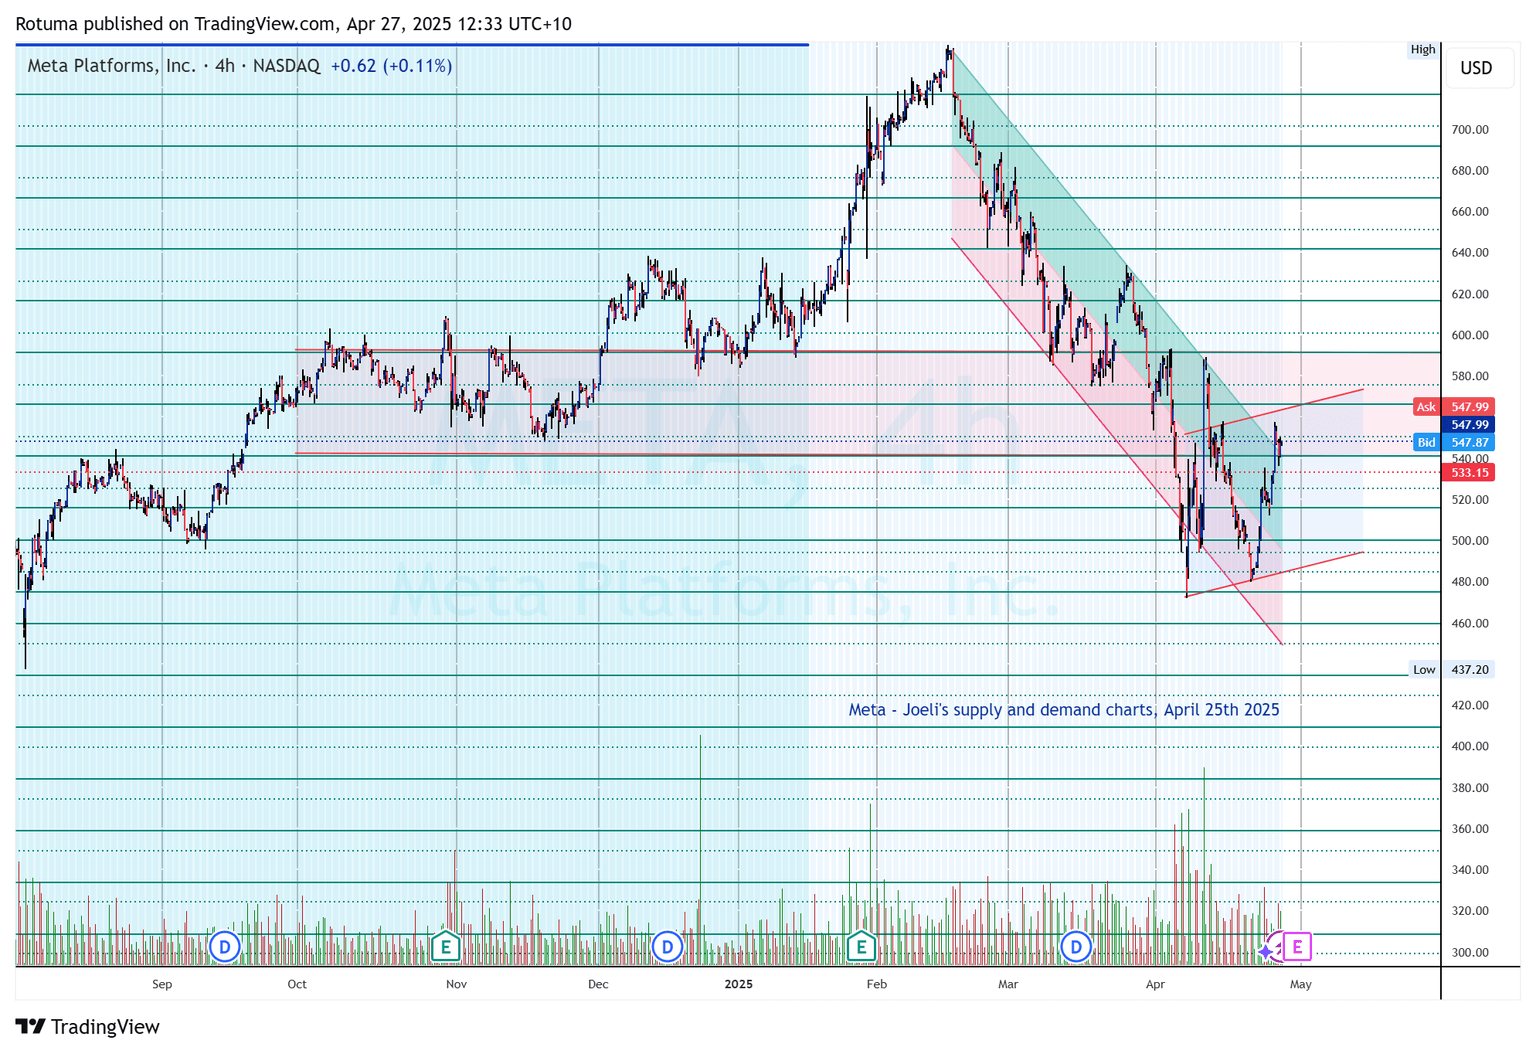Click the 437.20 low price label

(1470, 670)
